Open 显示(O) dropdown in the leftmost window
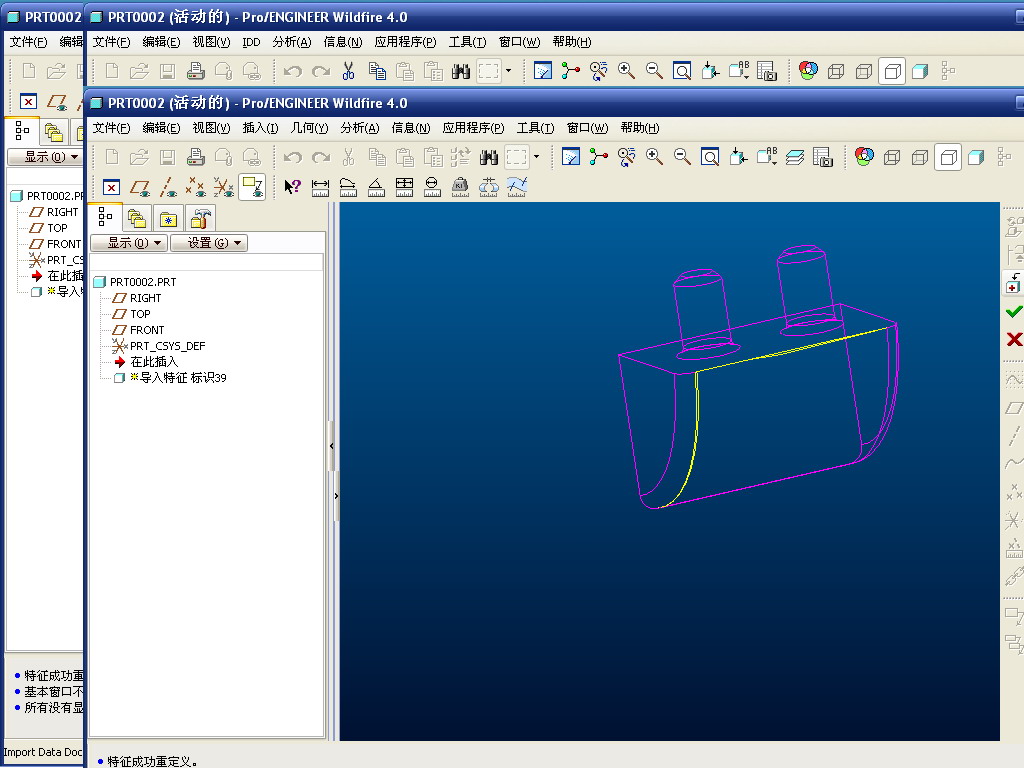 pos(45,157)
